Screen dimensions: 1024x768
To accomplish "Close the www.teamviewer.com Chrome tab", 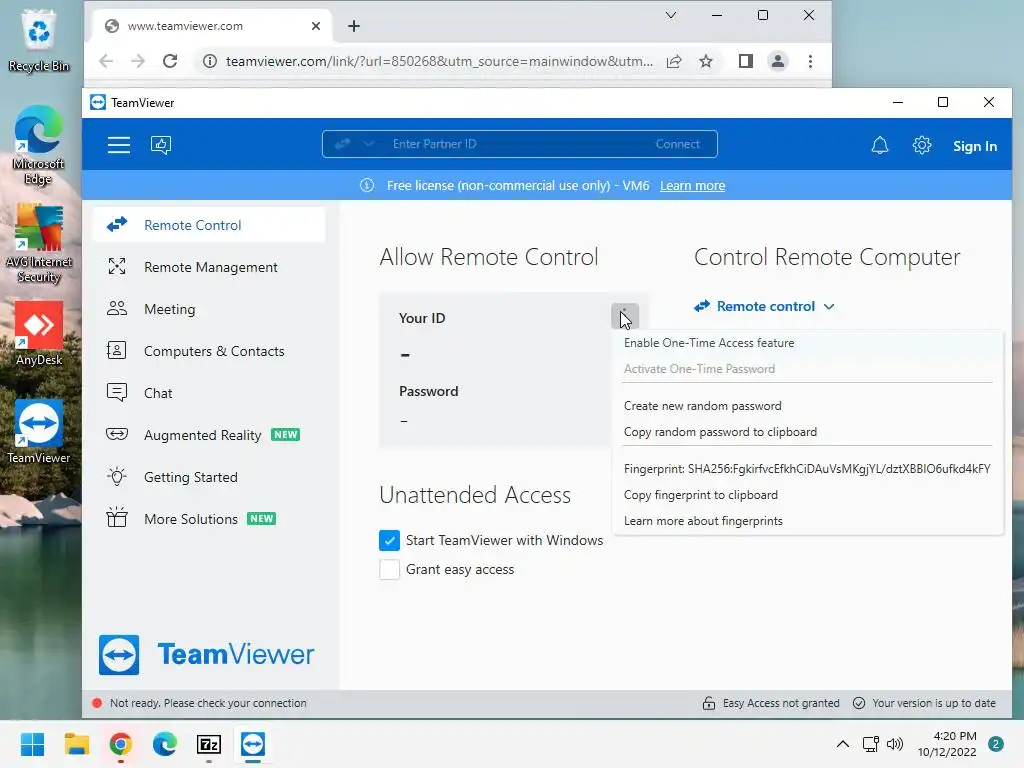I will (315, 26).
